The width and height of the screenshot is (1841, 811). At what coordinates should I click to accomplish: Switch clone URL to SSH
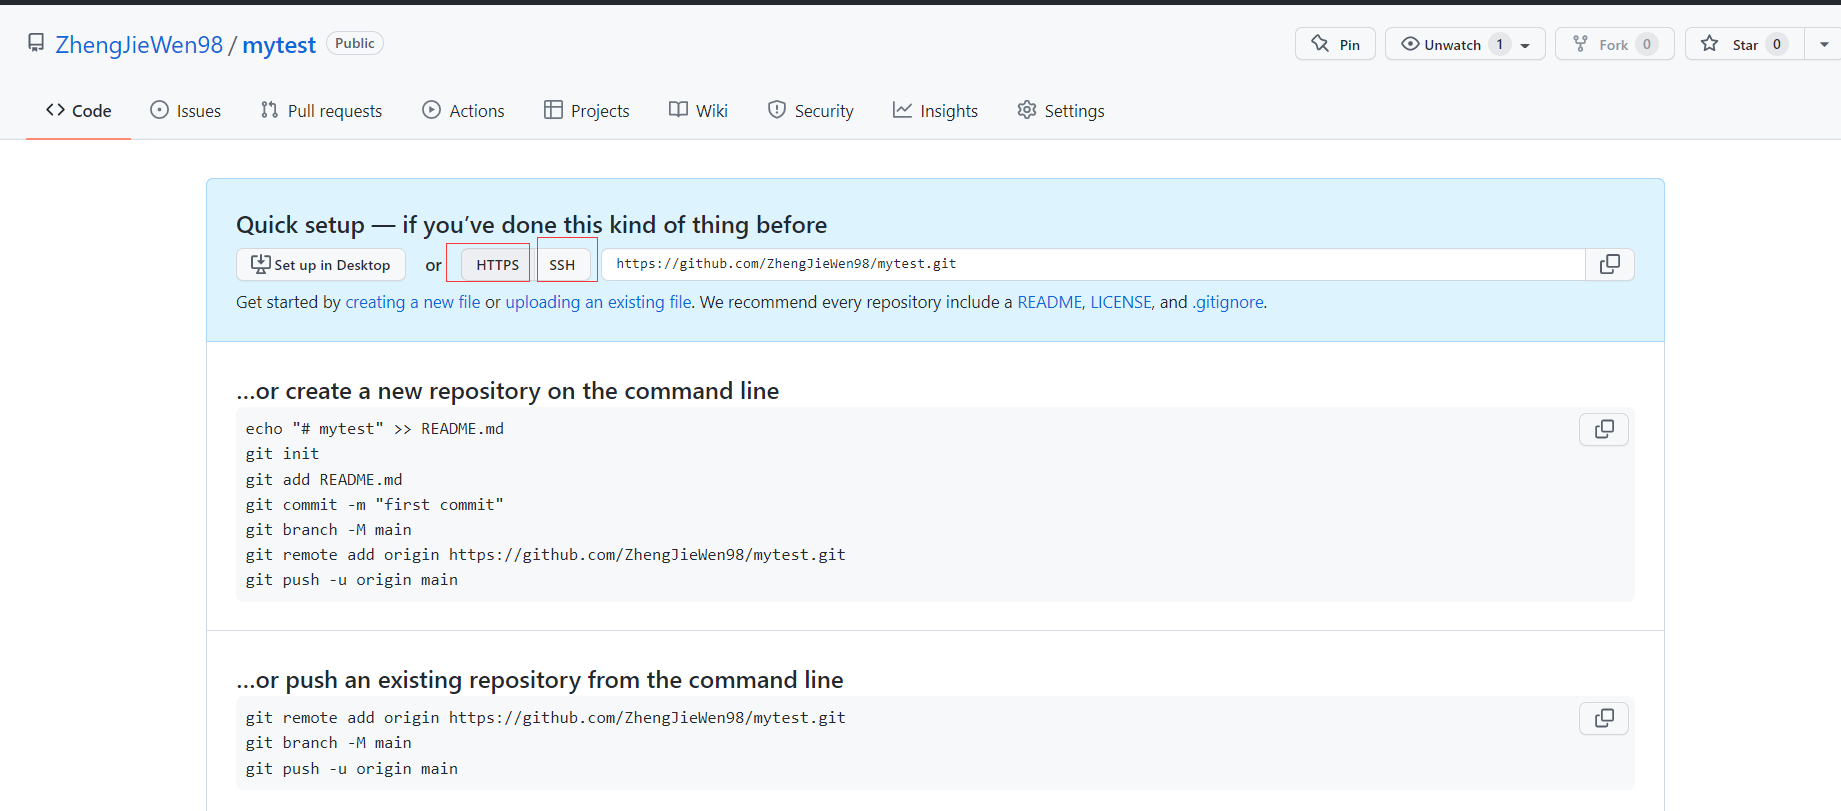click(x=562, y=265)
